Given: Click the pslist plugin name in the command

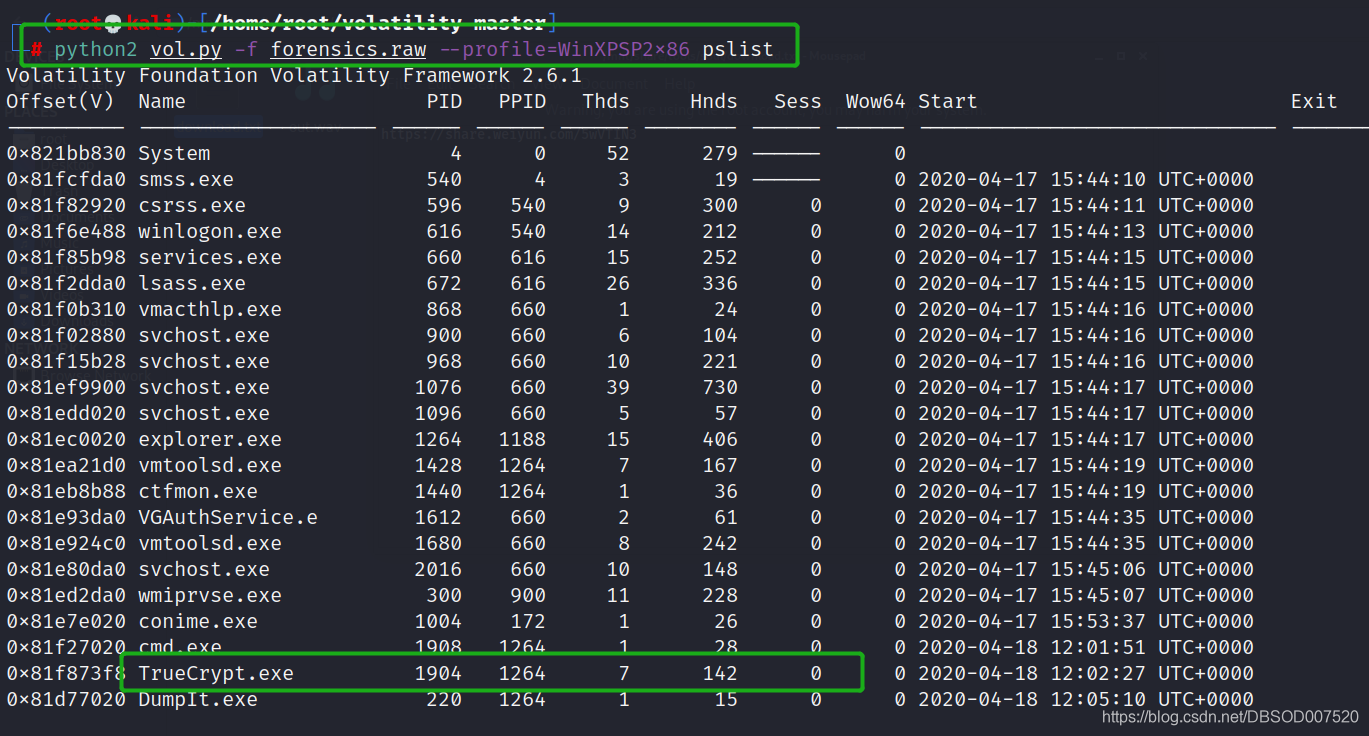Looking at the screenshot, I should pyautogui.click(x=738, y=49).
